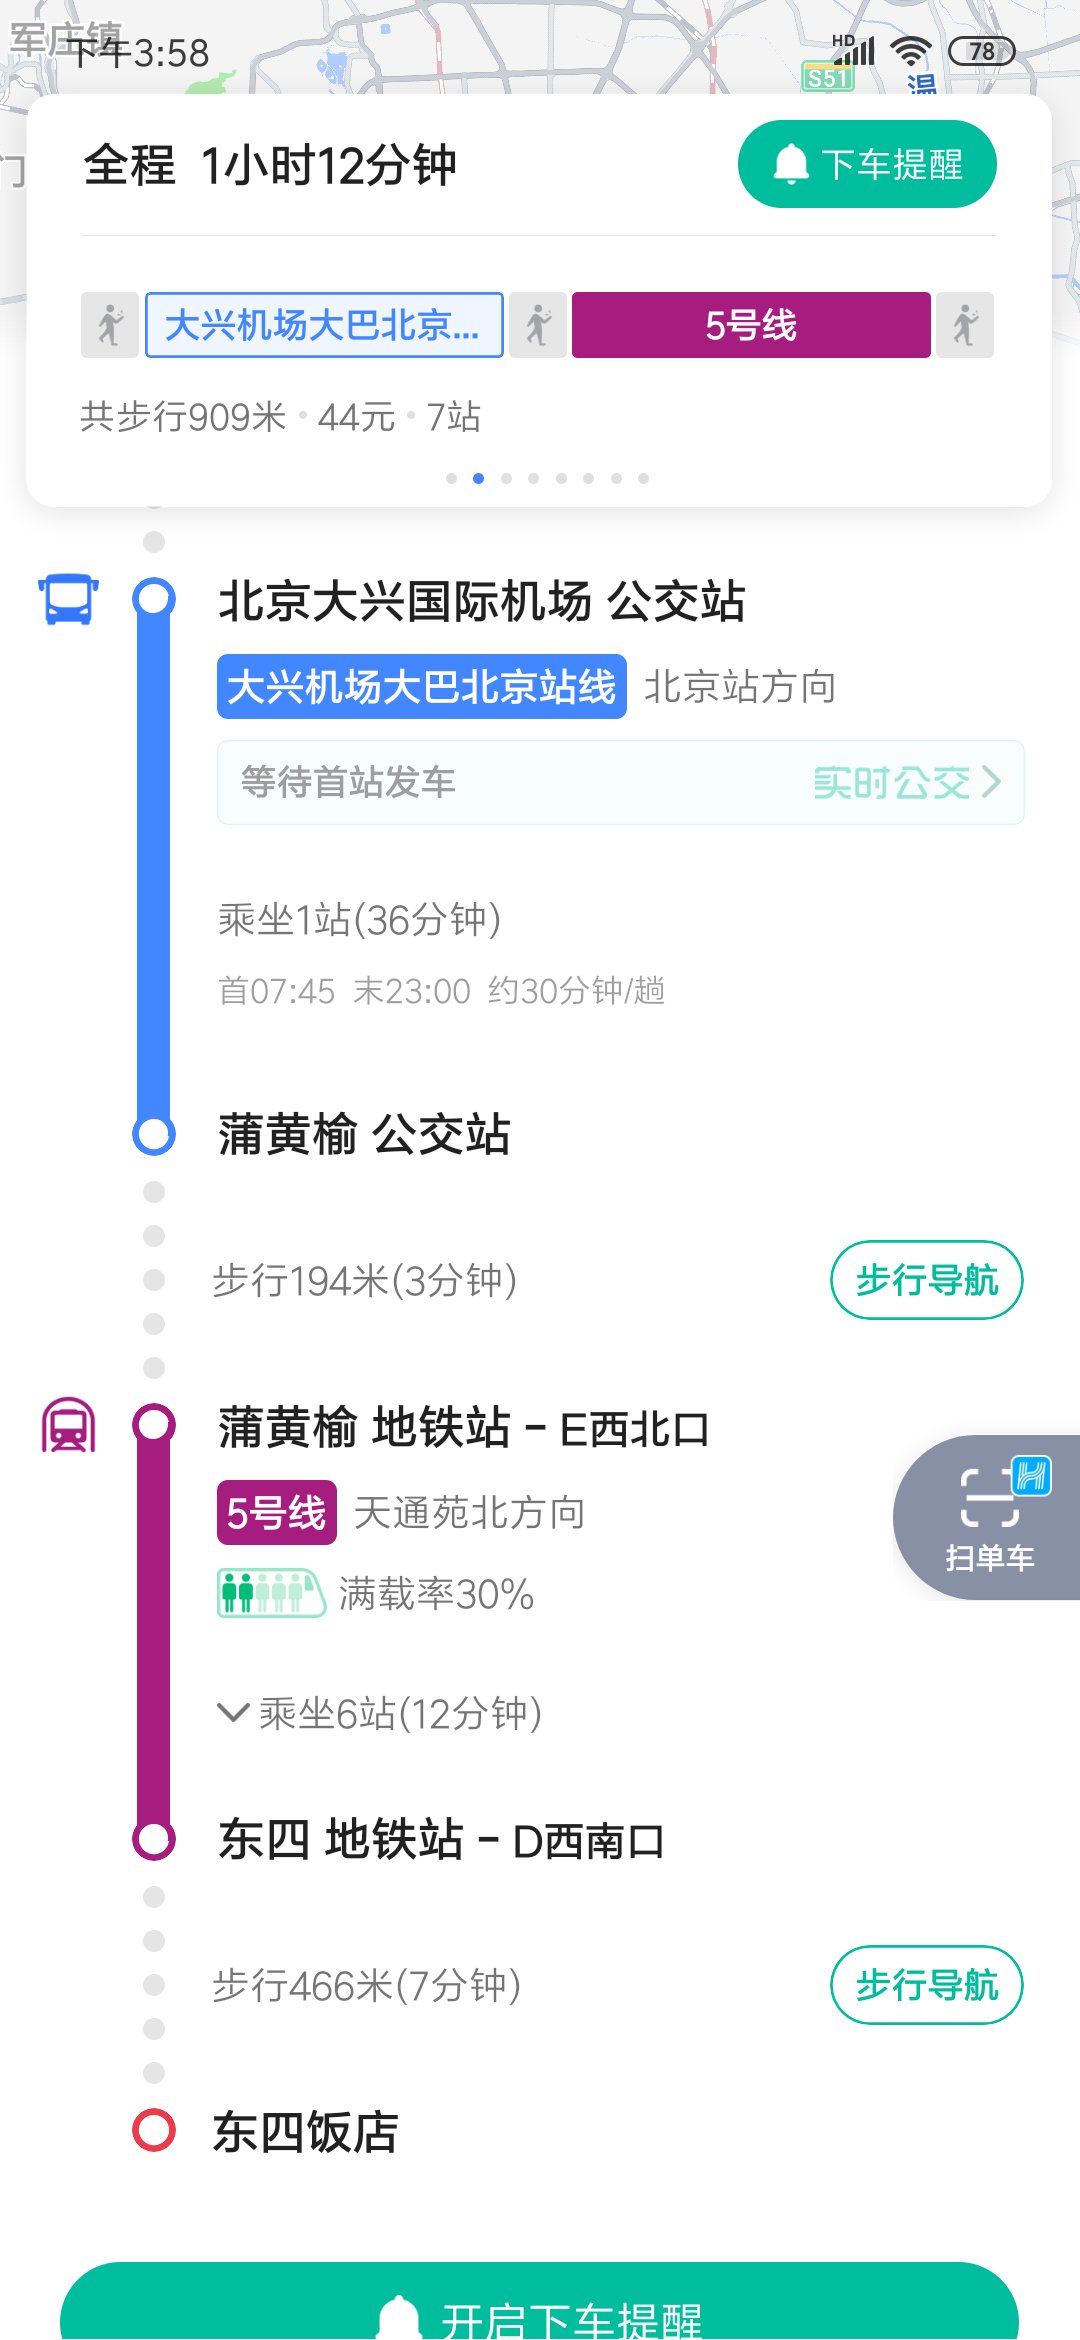This screenshot has width=1080, height=2340.
Task: Select the 大兴机场大巴北京 route segment
Action: (324, 325)
